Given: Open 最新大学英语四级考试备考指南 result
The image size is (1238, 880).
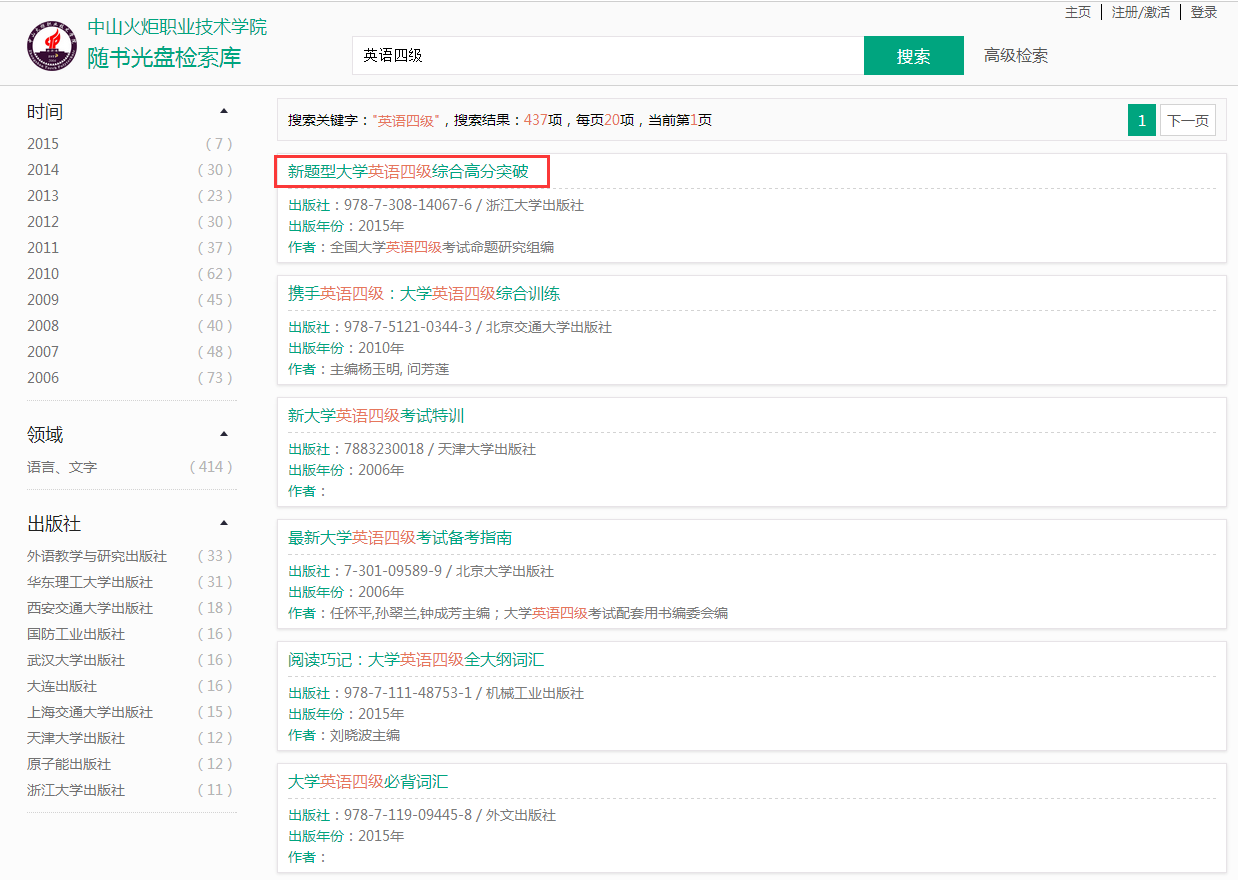Looking at the screenshot, I should click(x=400, y=538).
